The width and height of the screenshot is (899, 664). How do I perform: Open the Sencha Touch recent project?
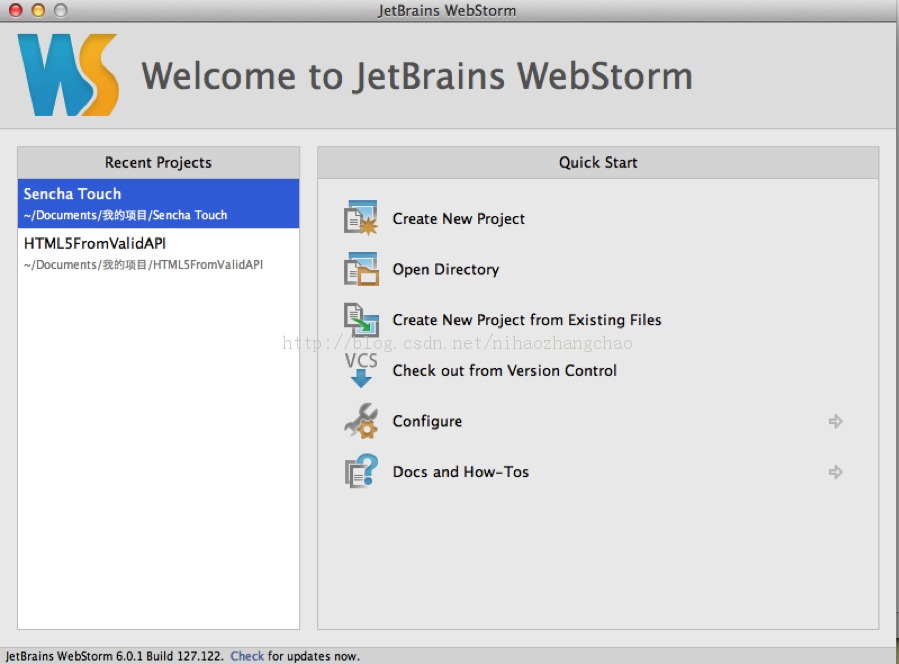[x=158, y=204]
